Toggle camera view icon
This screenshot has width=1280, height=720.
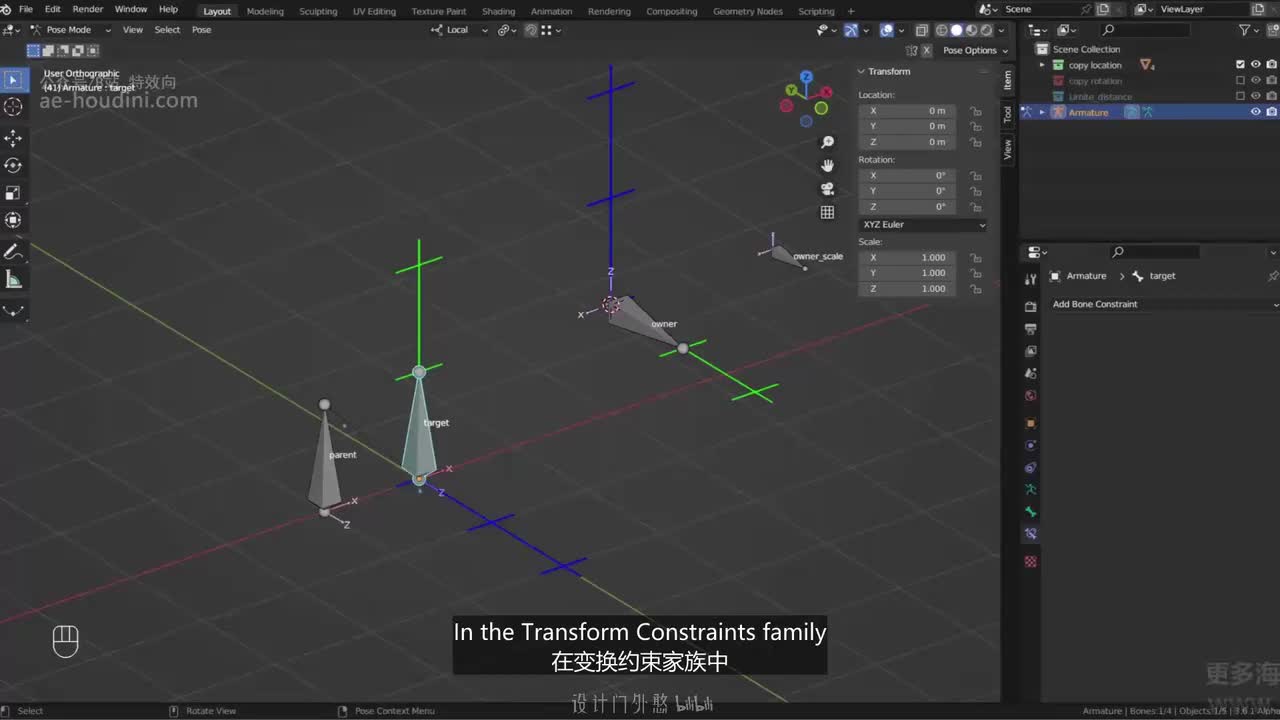(x=827, y=188)
